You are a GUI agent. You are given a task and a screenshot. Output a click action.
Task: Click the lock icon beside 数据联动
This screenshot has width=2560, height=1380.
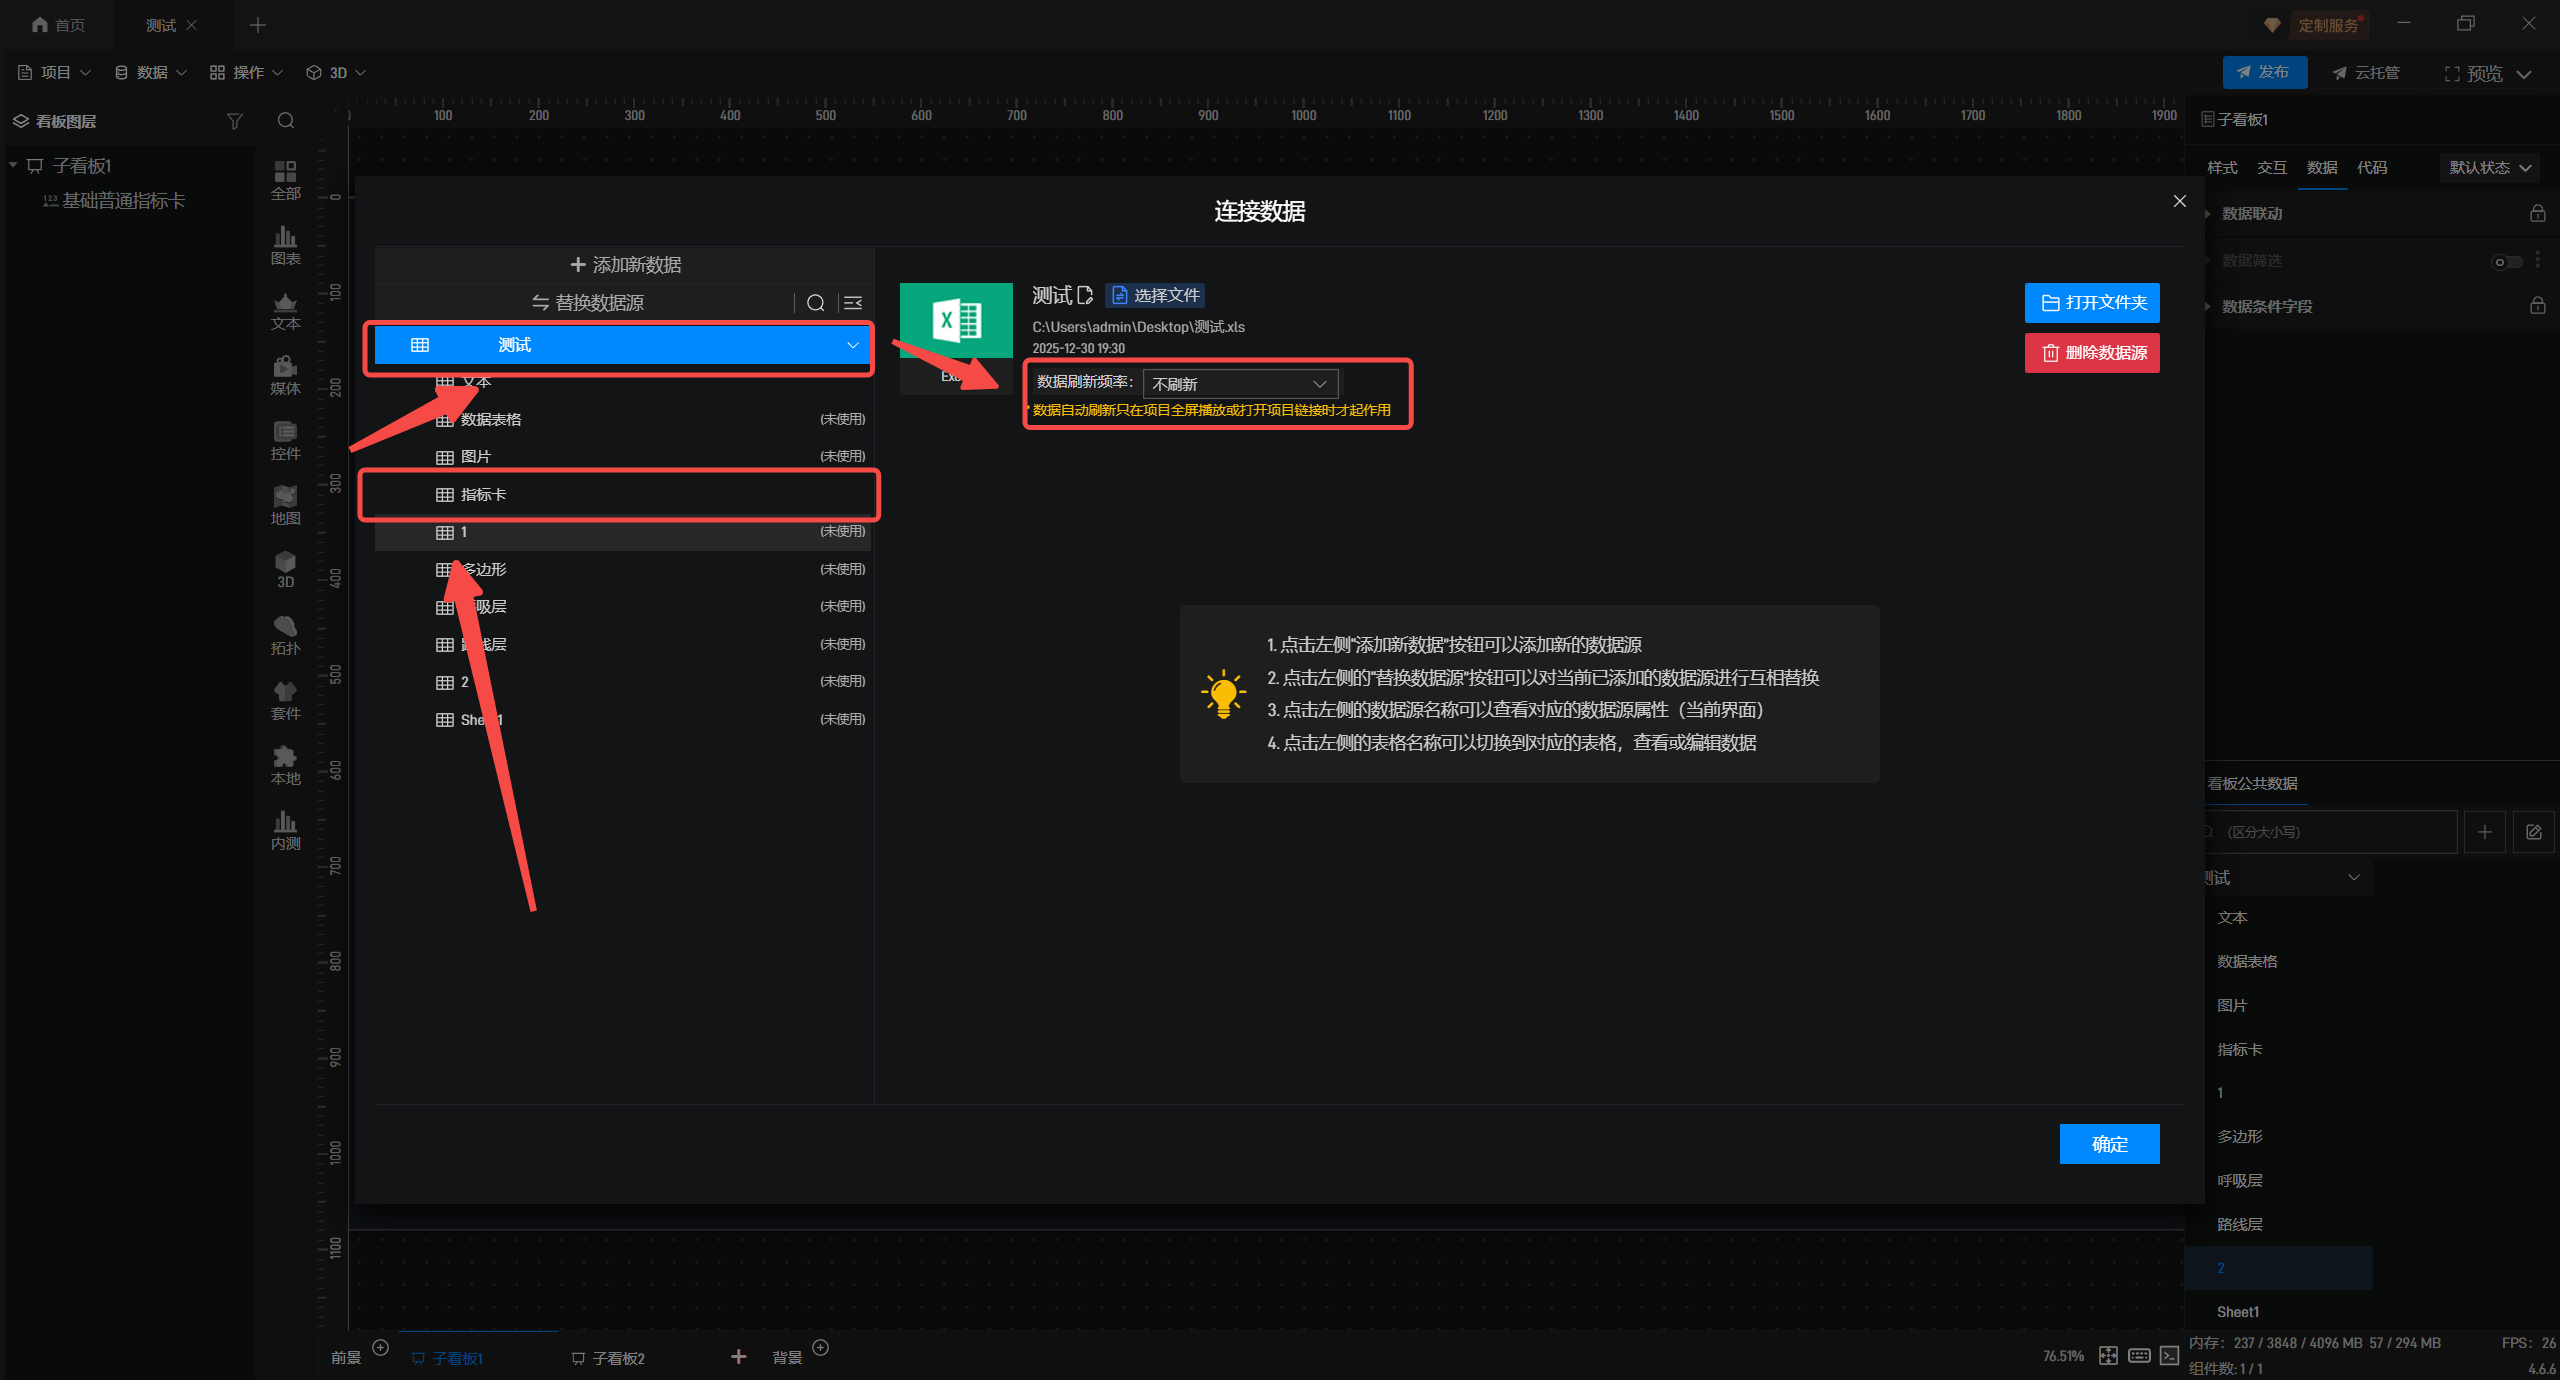click(x=2537, y=214)
